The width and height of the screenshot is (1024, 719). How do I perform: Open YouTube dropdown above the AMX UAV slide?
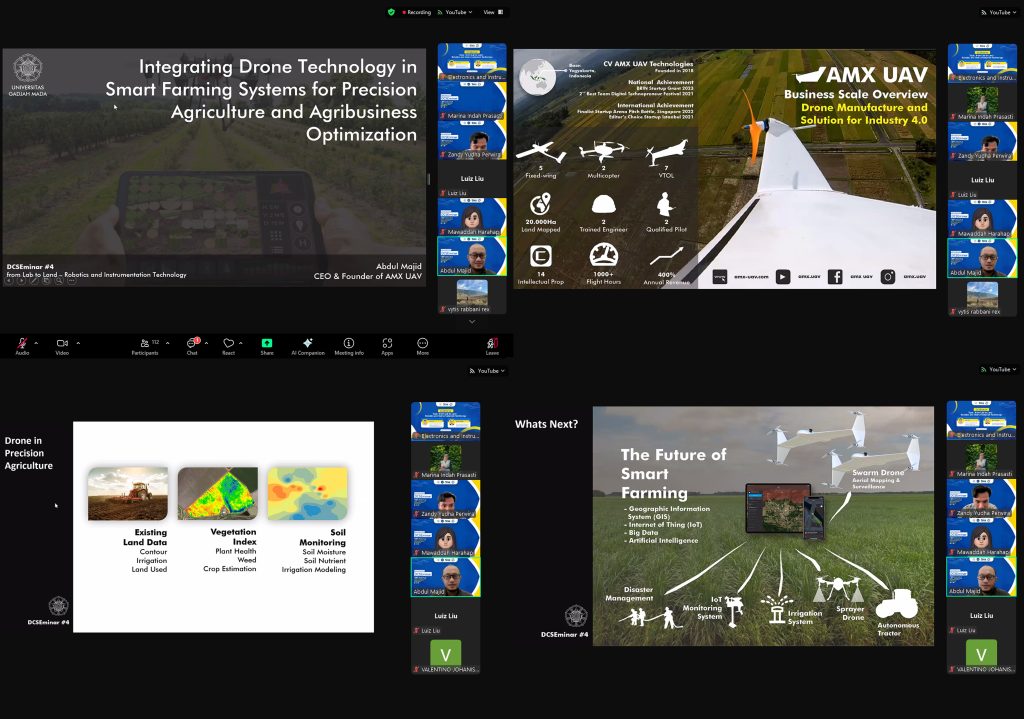[999, 12]
